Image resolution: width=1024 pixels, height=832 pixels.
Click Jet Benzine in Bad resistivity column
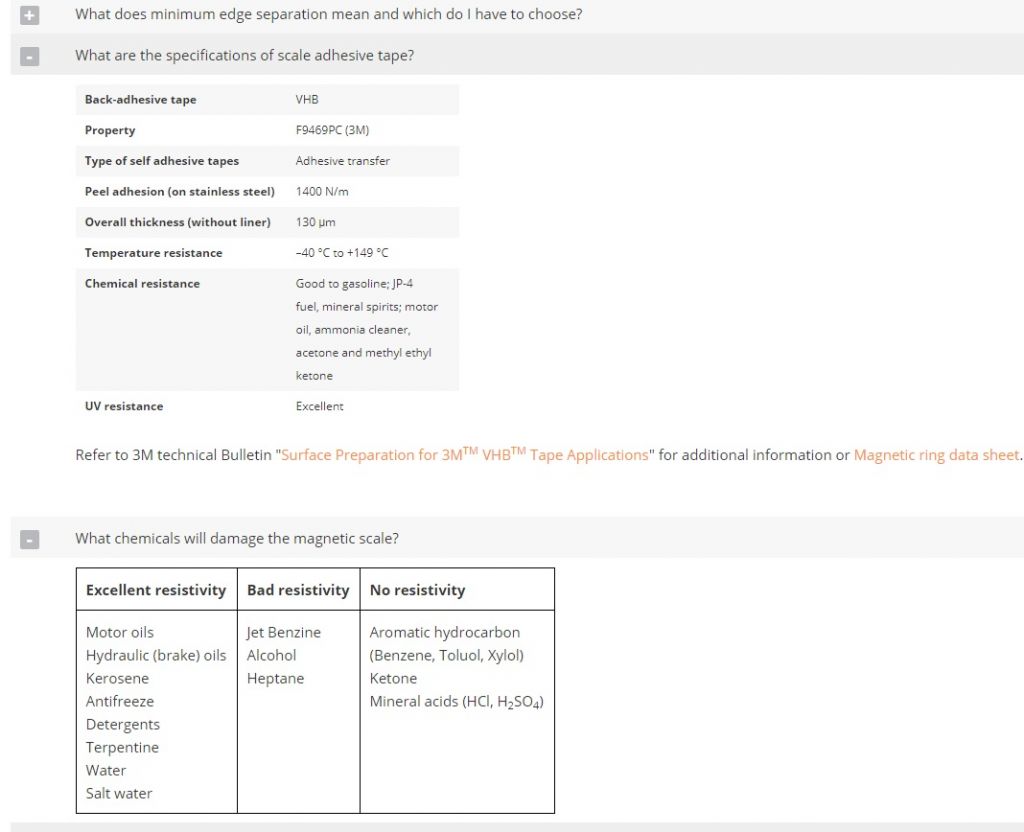[283, 632]
